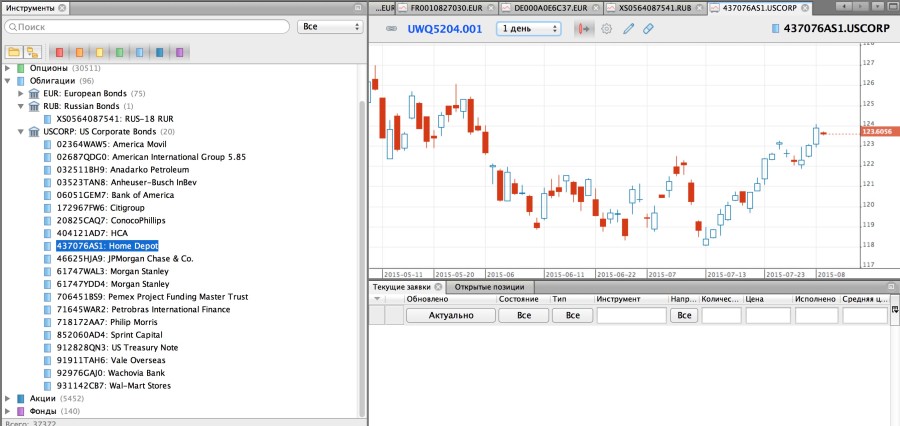Click the 'Все' button under Состояние column
This screenshot has width=900, height=426.
[x=523, y=315]
